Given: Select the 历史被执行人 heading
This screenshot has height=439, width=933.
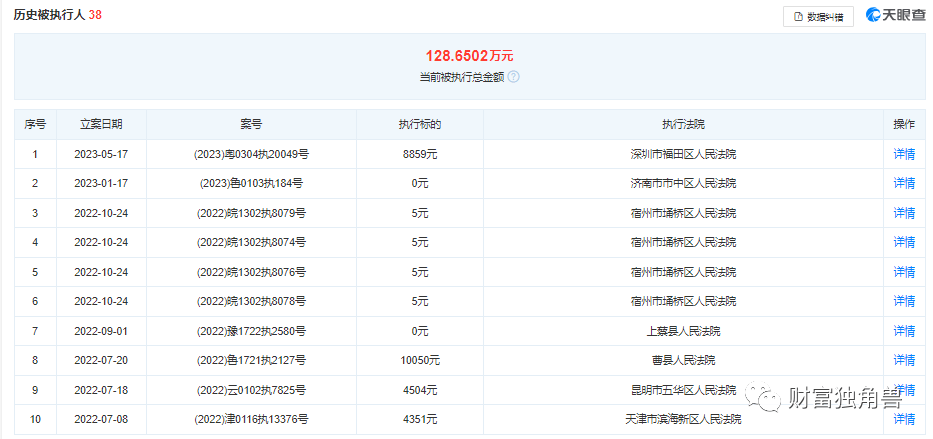Looking at the screenshot, I should pos(49,15).
